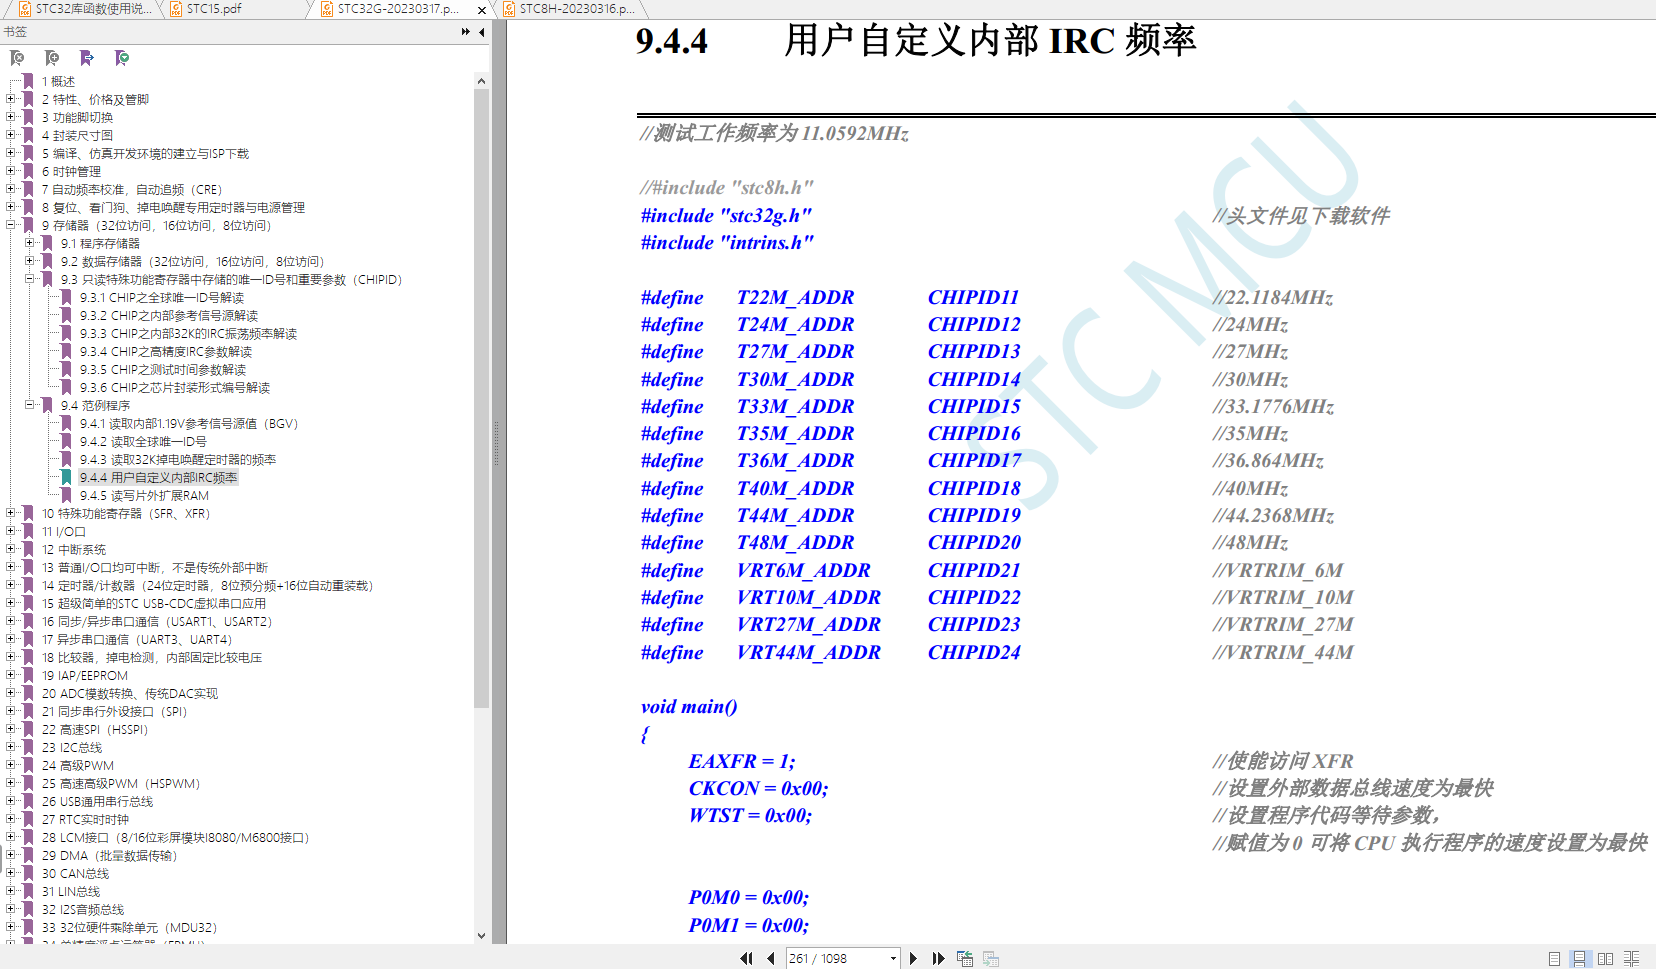This screenshot has height=969, width=1656.
Task: Click bookmark icon of 30 CAN总线
Action: (29, 873)
